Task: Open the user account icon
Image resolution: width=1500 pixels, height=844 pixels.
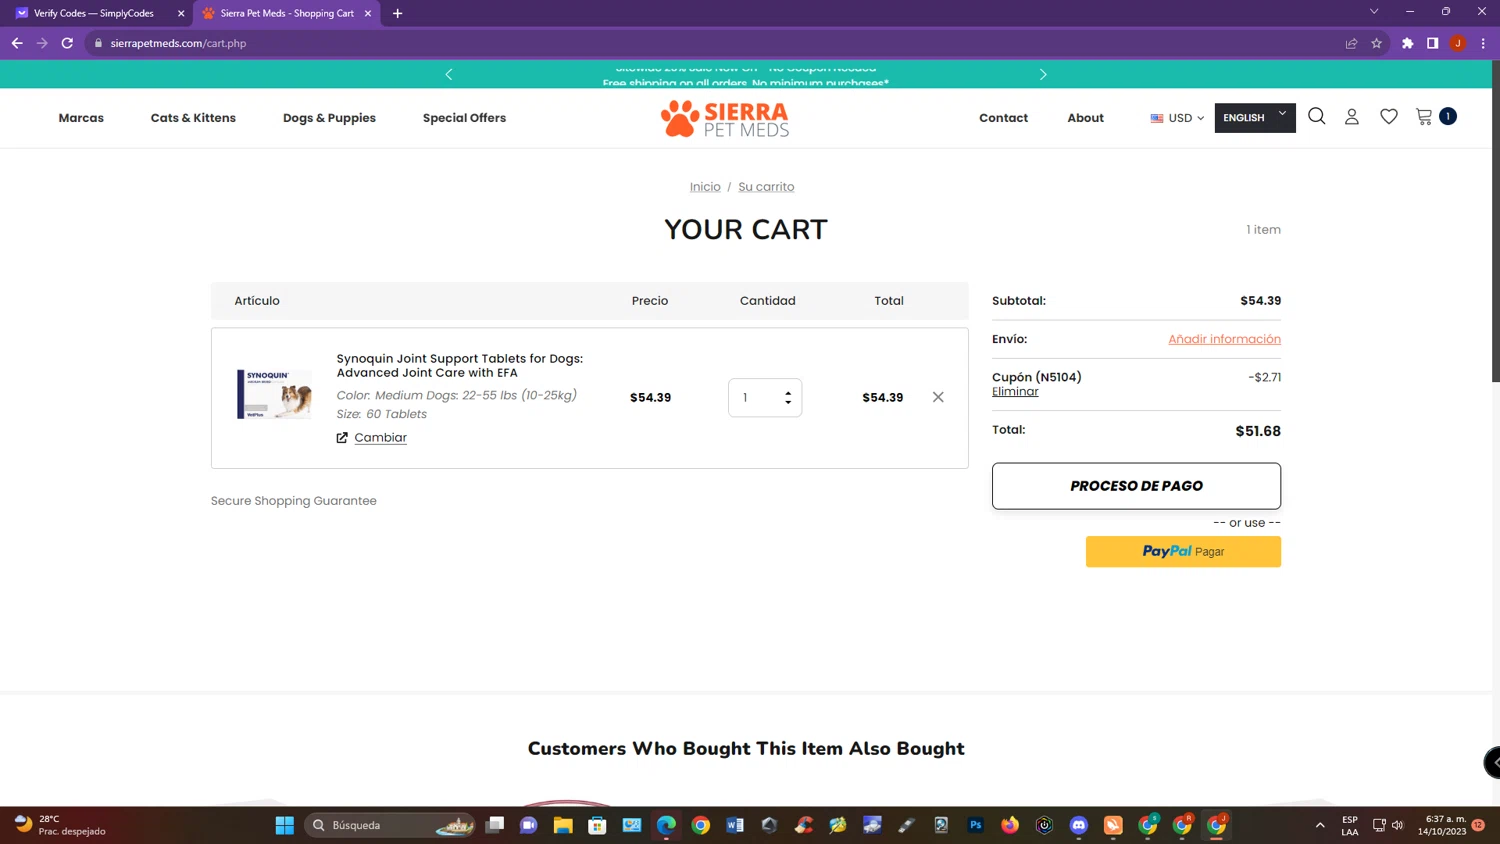Action: coord(1352,117)
